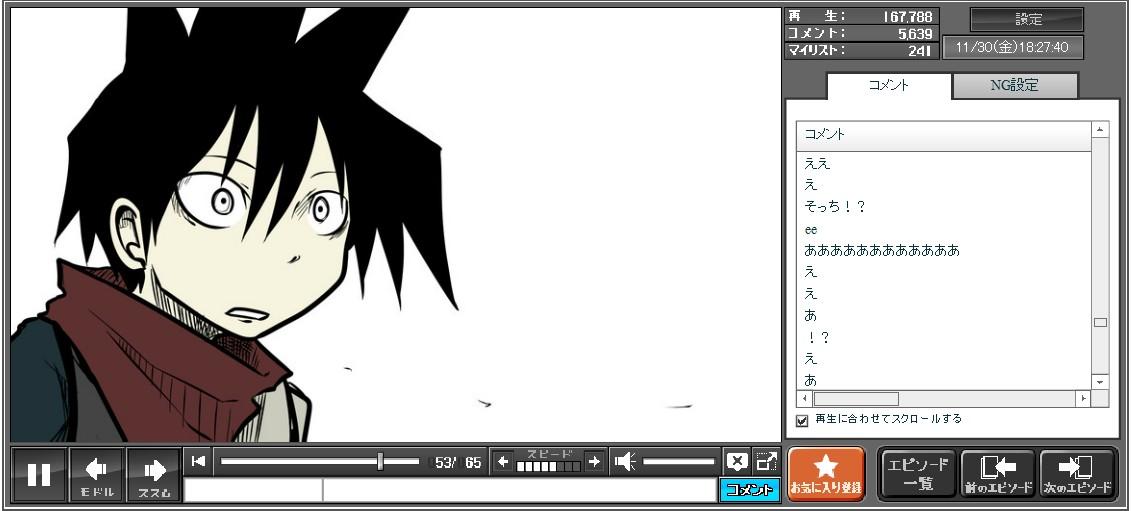Open the episode list (エピソード一覧)

point(918,474)
